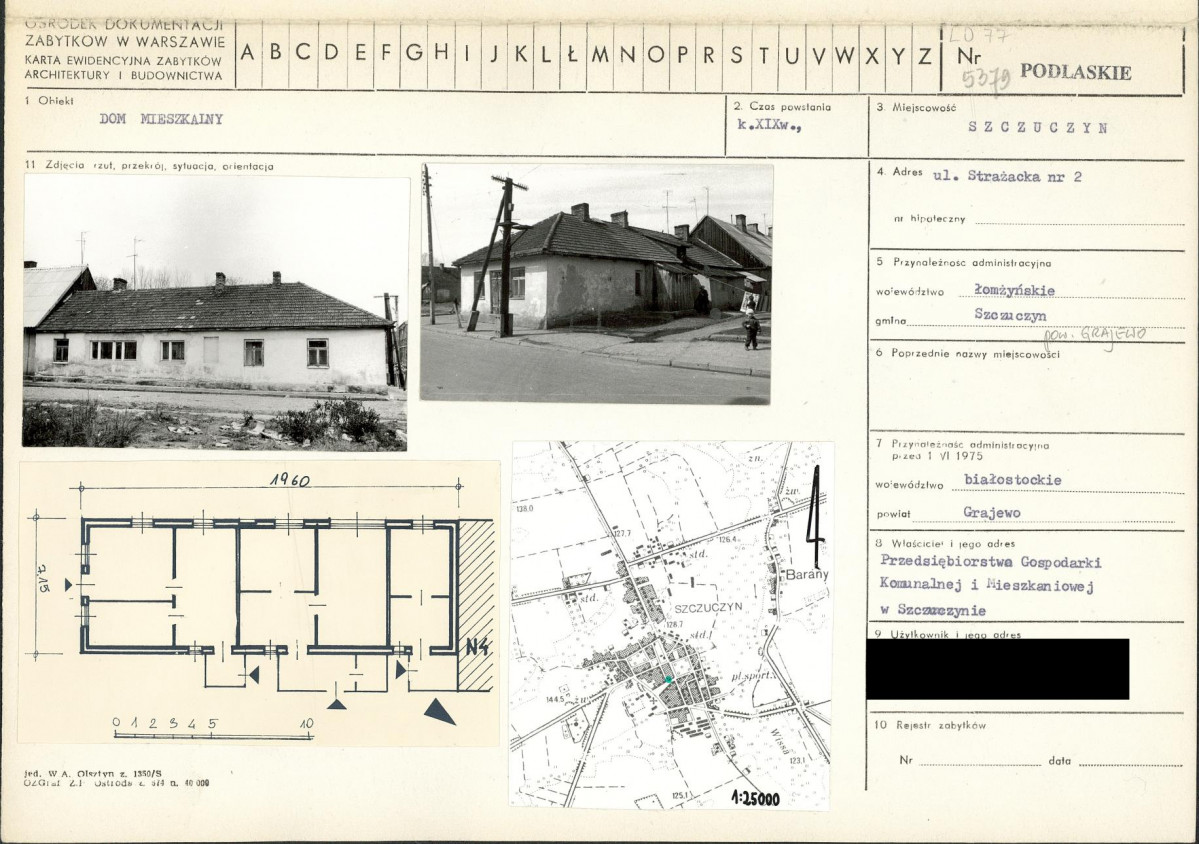Click the 'Nr' label in the header

point(968,57)
